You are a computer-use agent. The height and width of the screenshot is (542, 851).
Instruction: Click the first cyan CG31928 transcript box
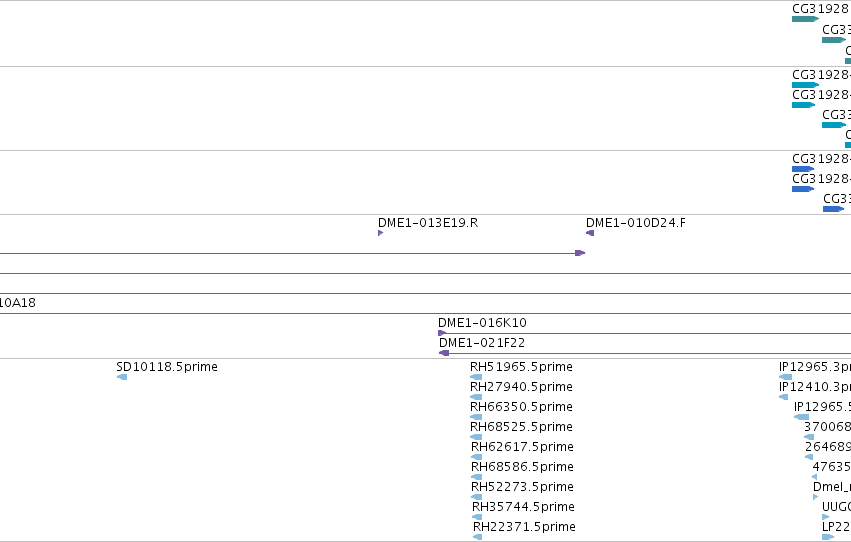(805, 85)
